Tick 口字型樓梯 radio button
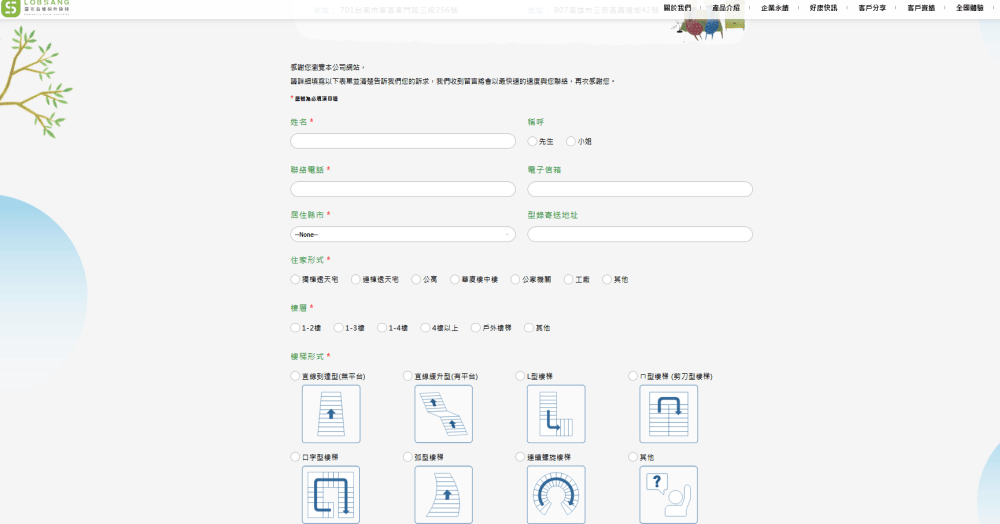The image size is (1000, 524). [x=295, y=457]
